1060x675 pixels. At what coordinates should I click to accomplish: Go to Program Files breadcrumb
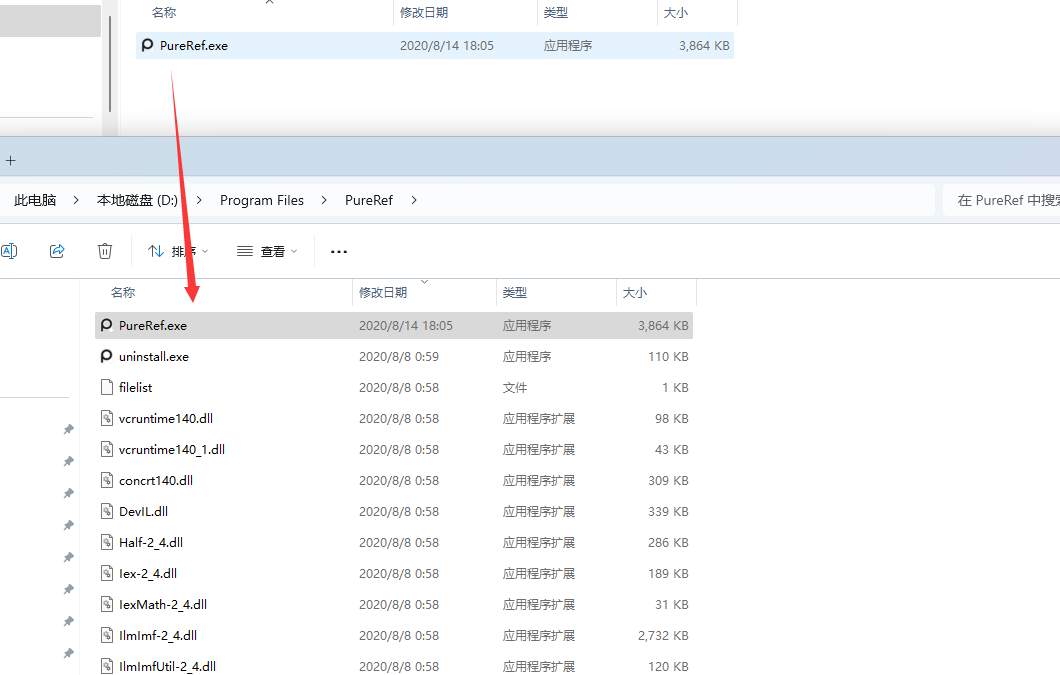point(262,200)
